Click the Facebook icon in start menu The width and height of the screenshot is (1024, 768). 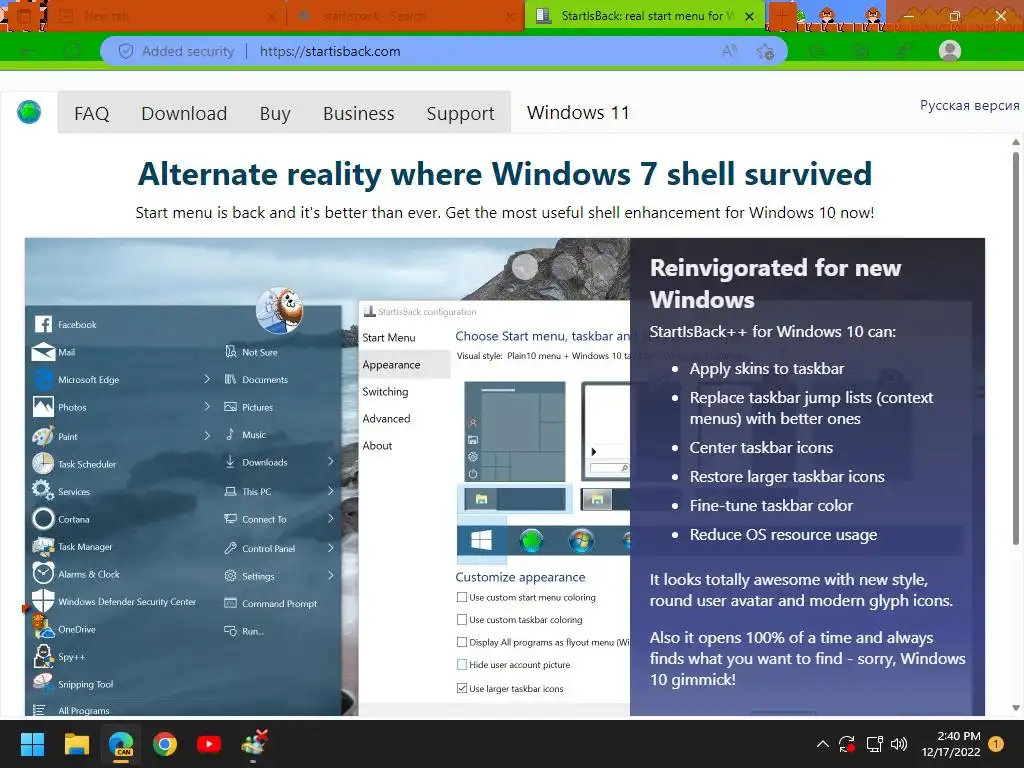[x=43, y=324]
